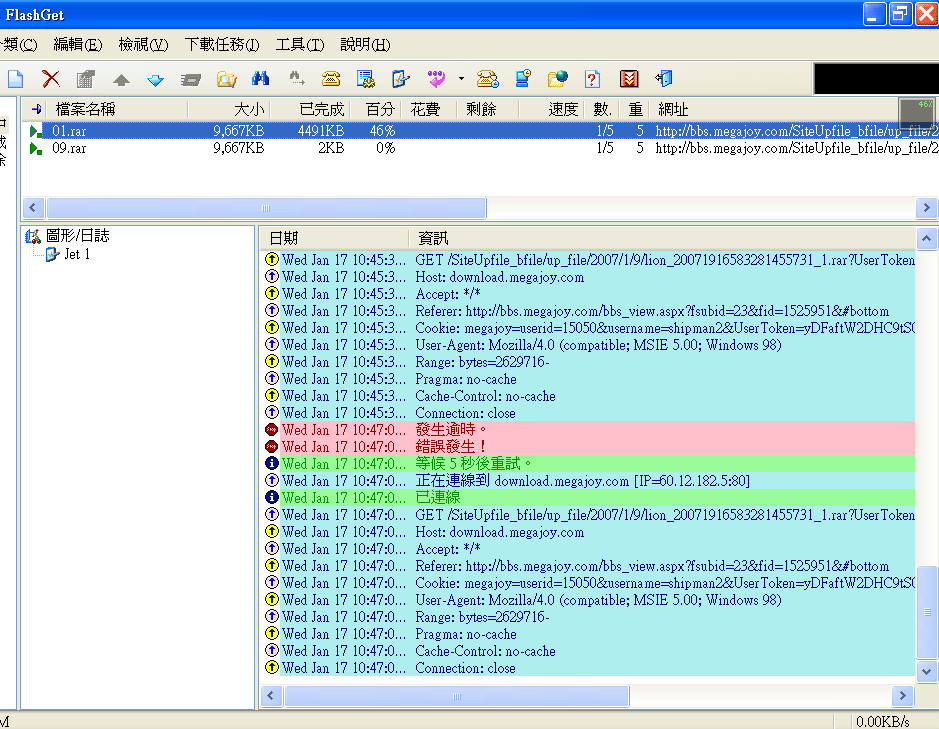Click the log pane vertical scrollbar thumb
This screenshot has width=939, height=729.
tap(926, 612)
